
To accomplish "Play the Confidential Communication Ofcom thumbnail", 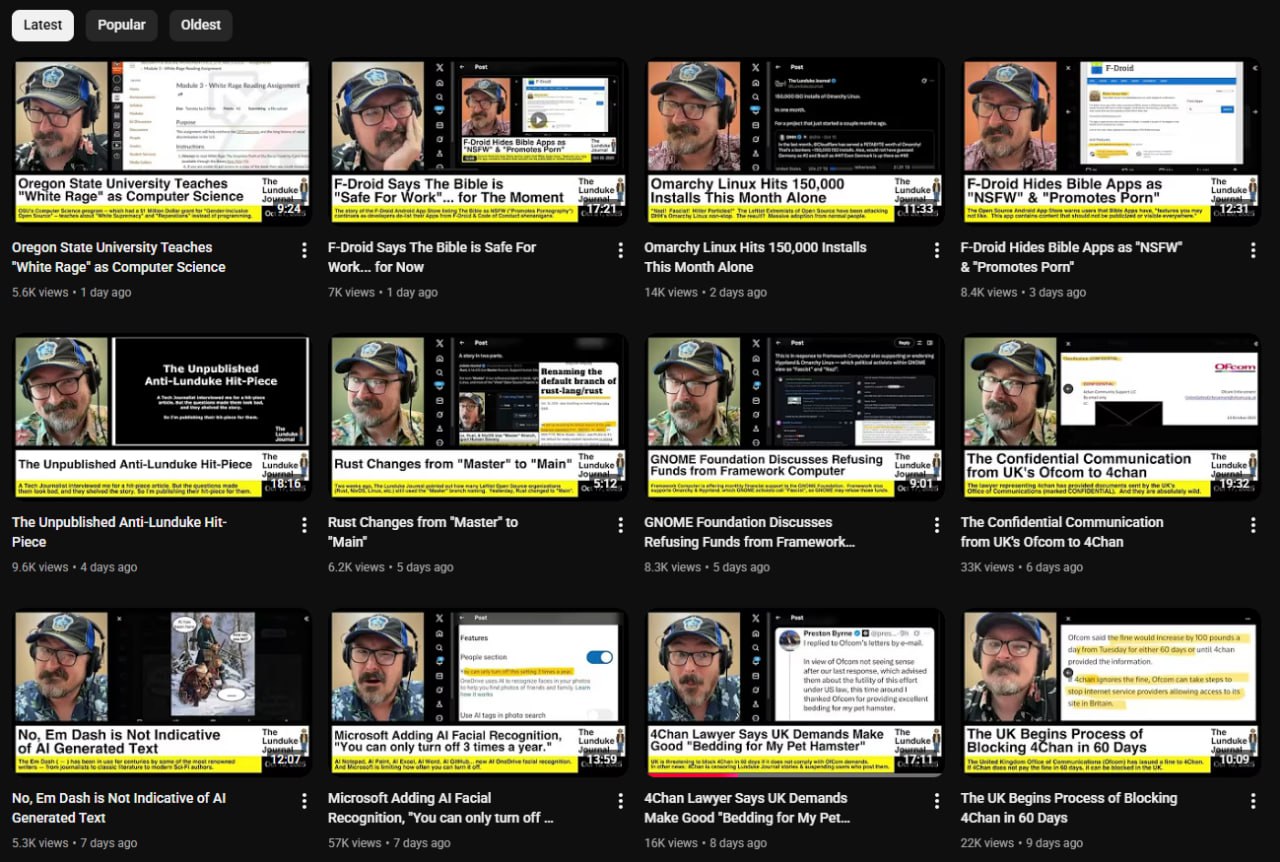I will click(1111, 417).
